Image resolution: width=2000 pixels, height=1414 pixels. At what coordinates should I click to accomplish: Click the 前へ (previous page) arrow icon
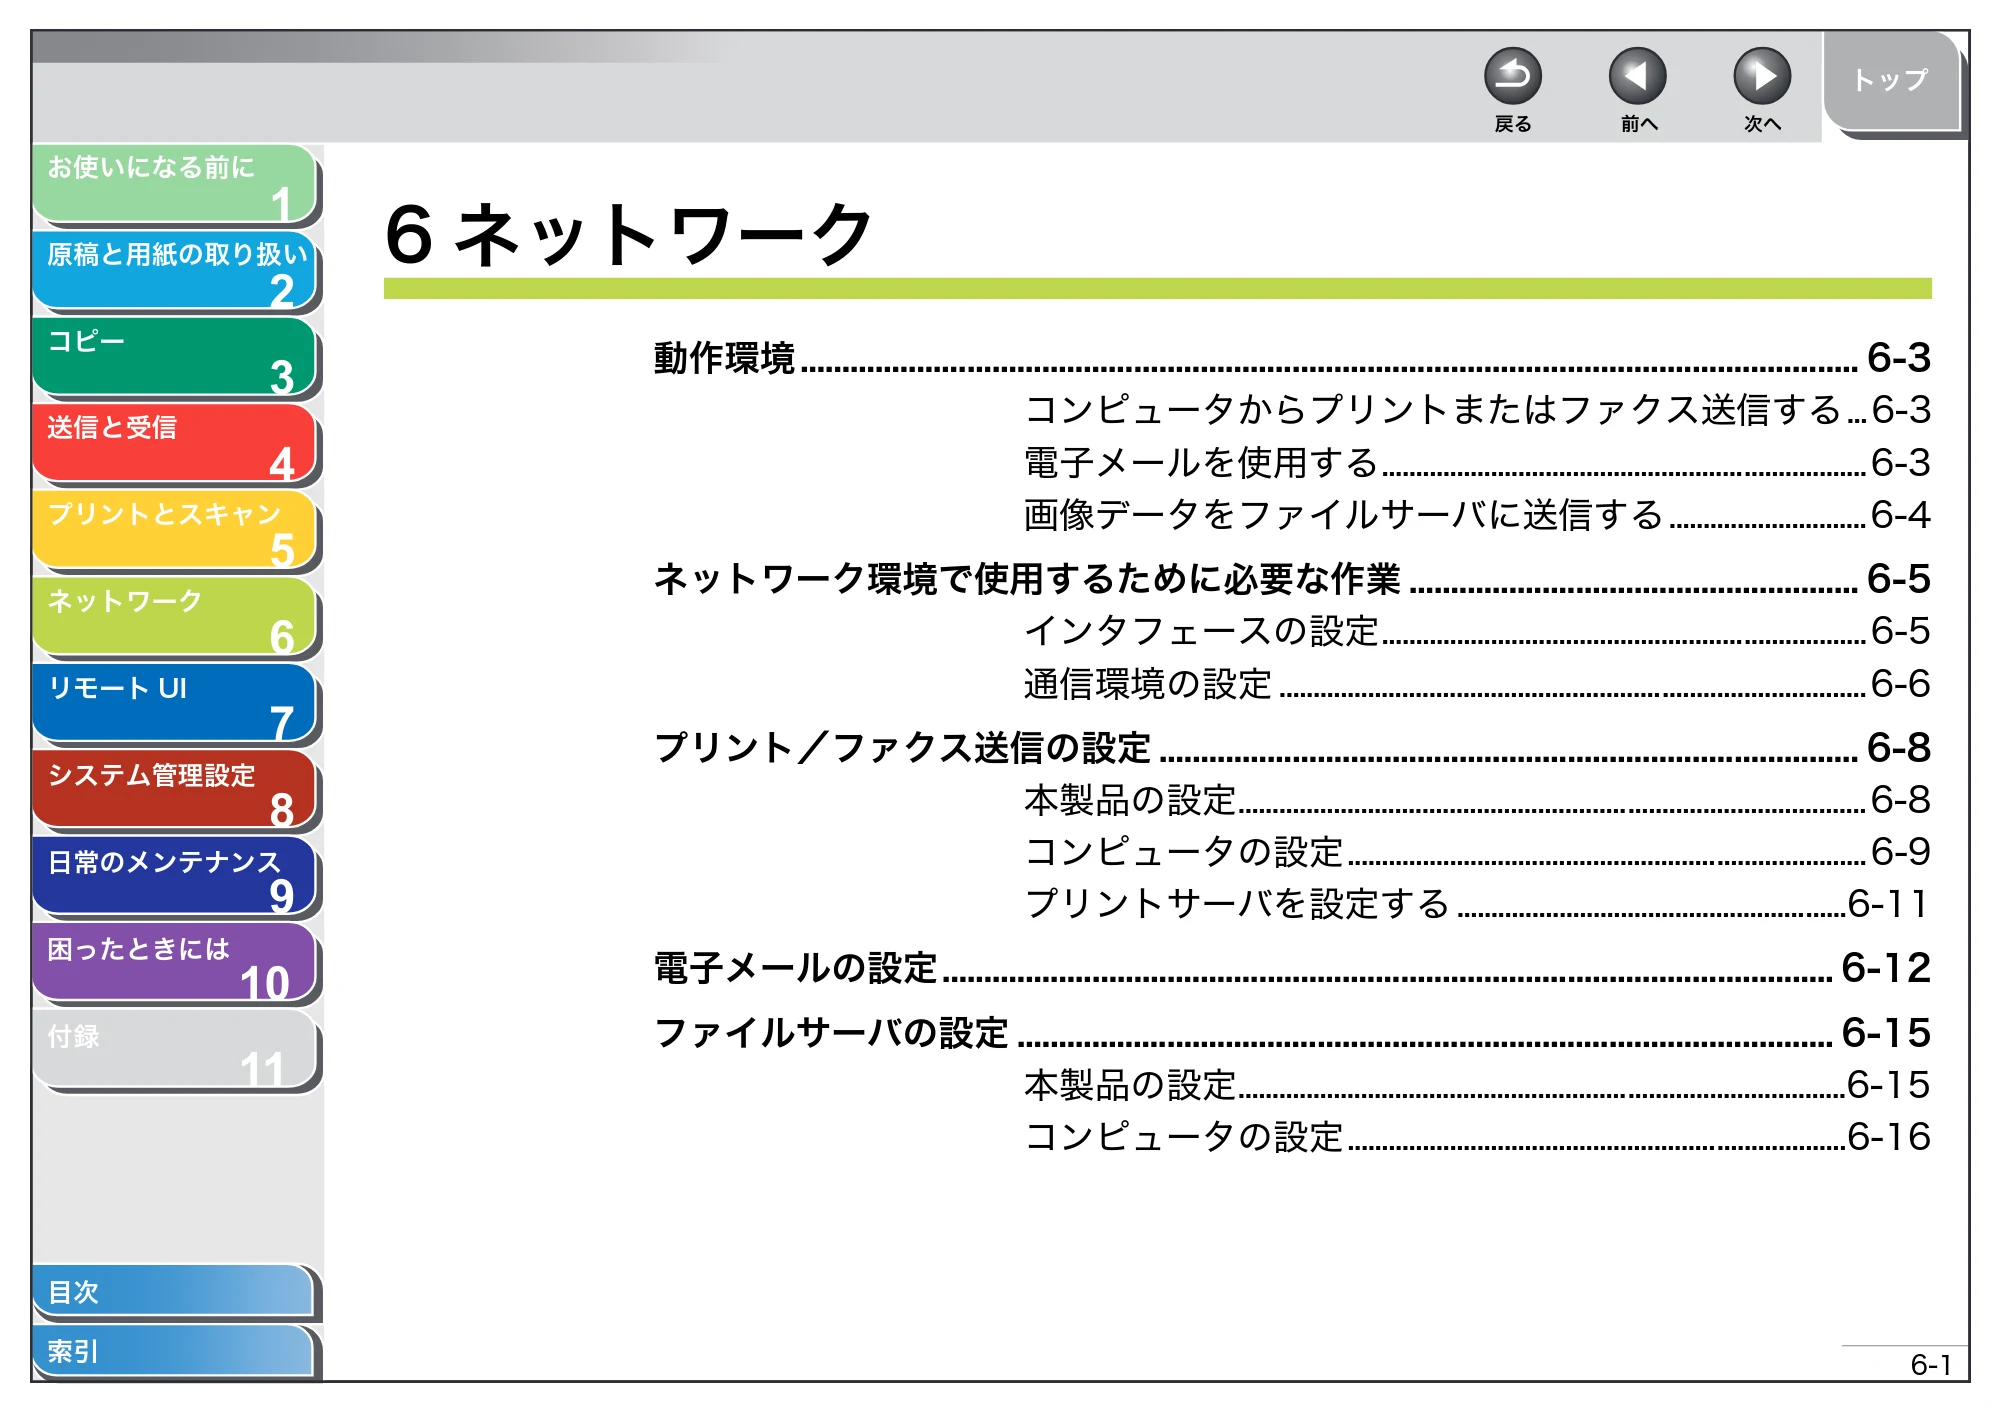click(x=1637, y=76)
